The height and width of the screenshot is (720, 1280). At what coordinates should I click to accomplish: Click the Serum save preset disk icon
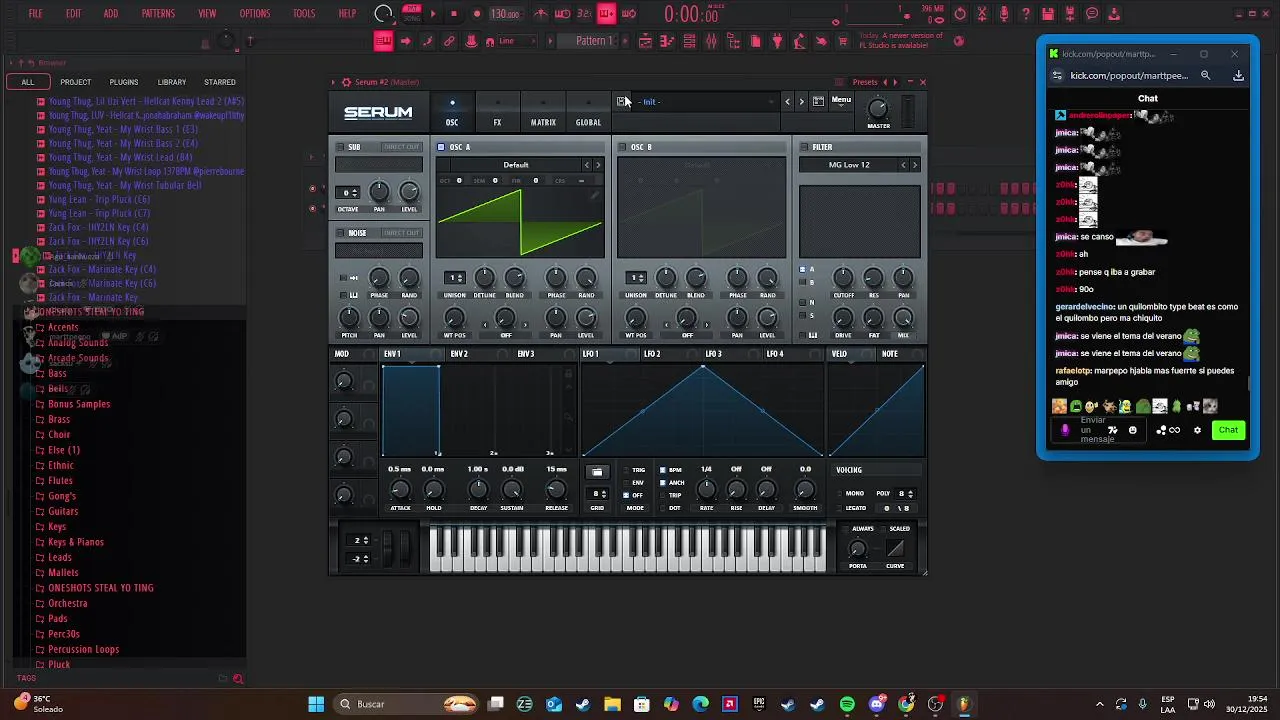pos(622,101)
